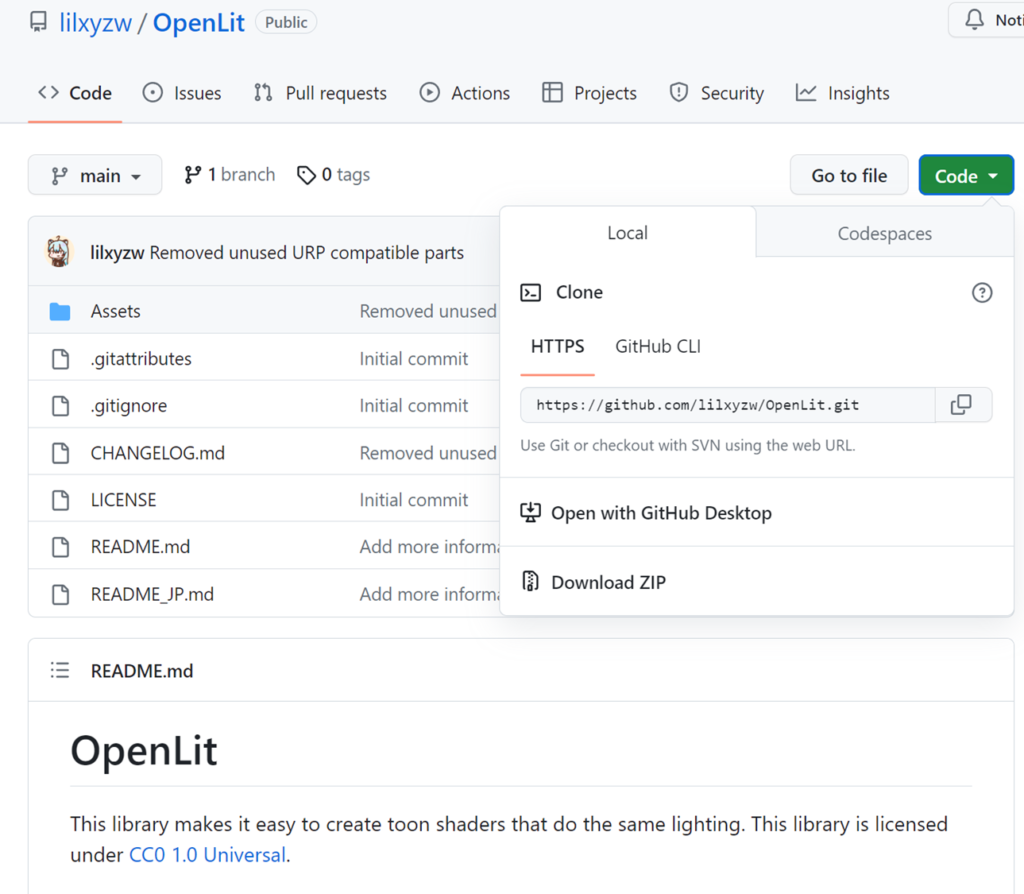Click the Download ZIP archive icon
The height and width of the screenshot is (894, 1024).
[x=531, y=582]
